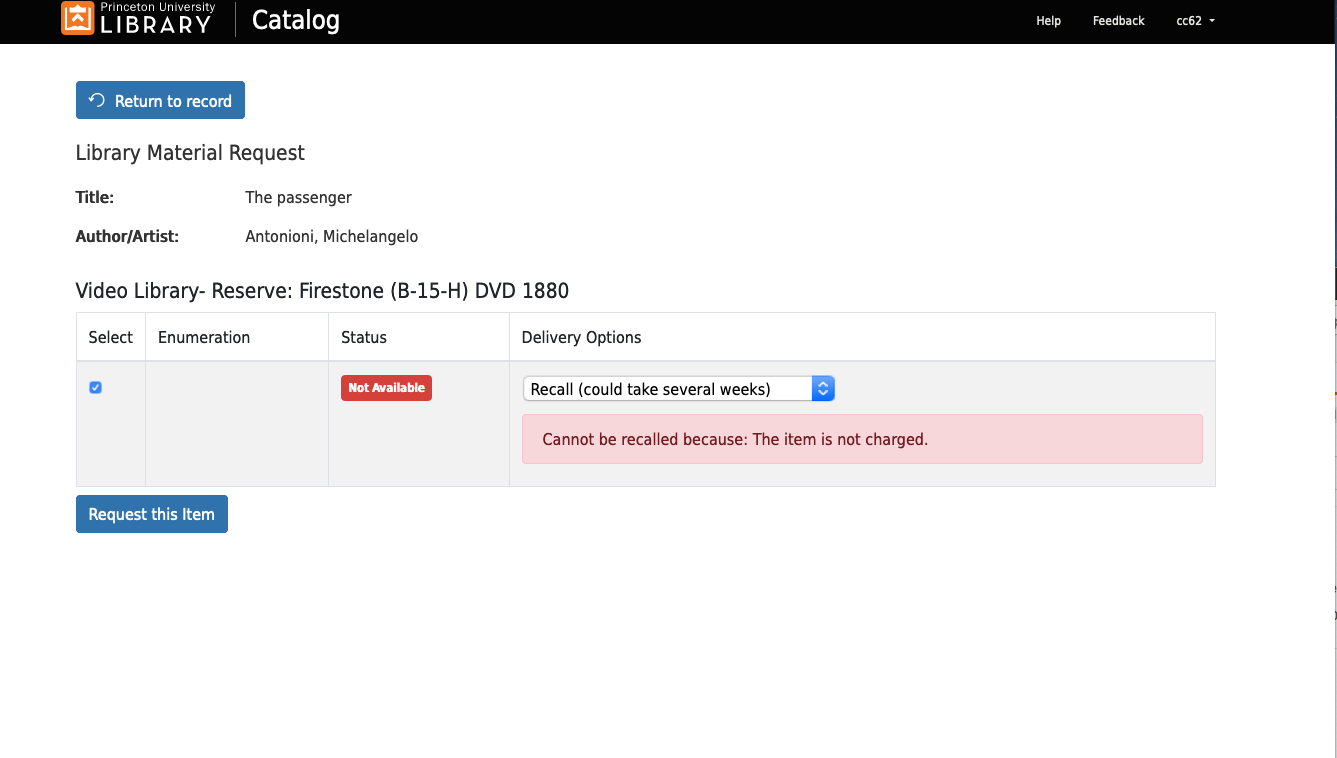Click the Catalog link in the header

(x=295, y=20)
